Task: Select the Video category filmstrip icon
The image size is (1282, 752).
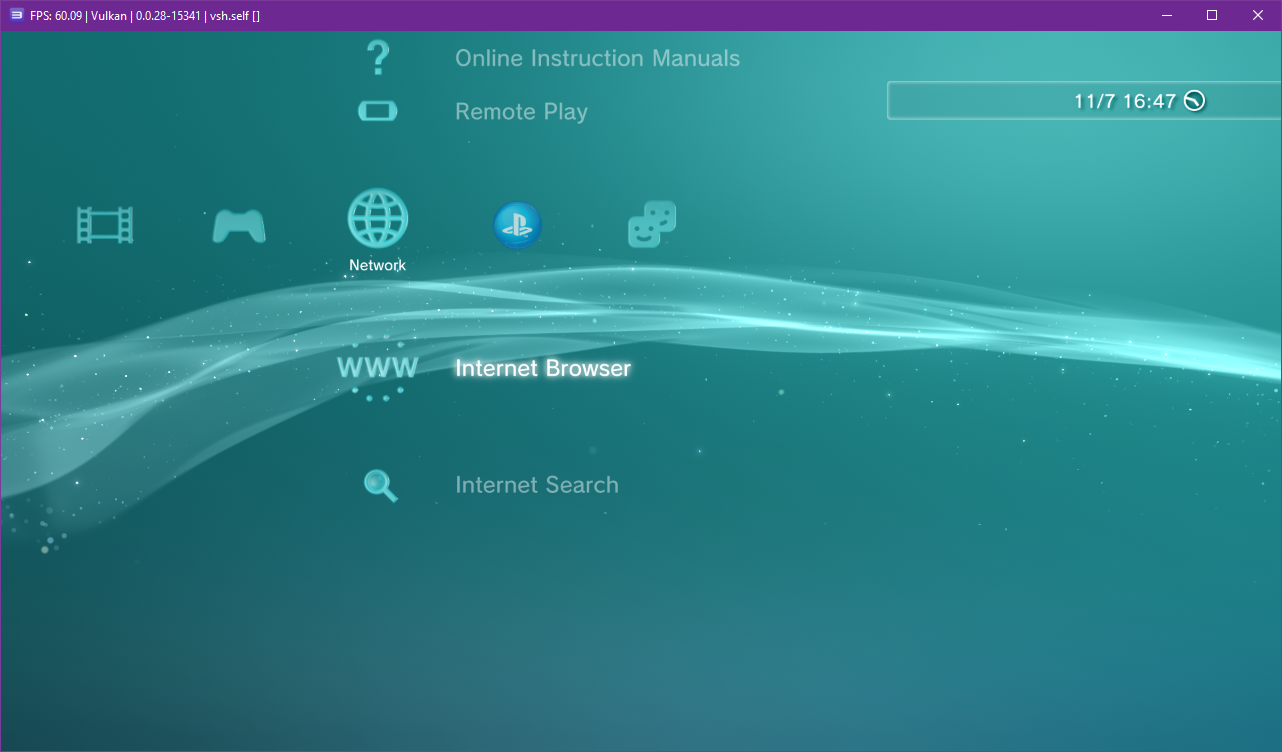Action: 104,224
